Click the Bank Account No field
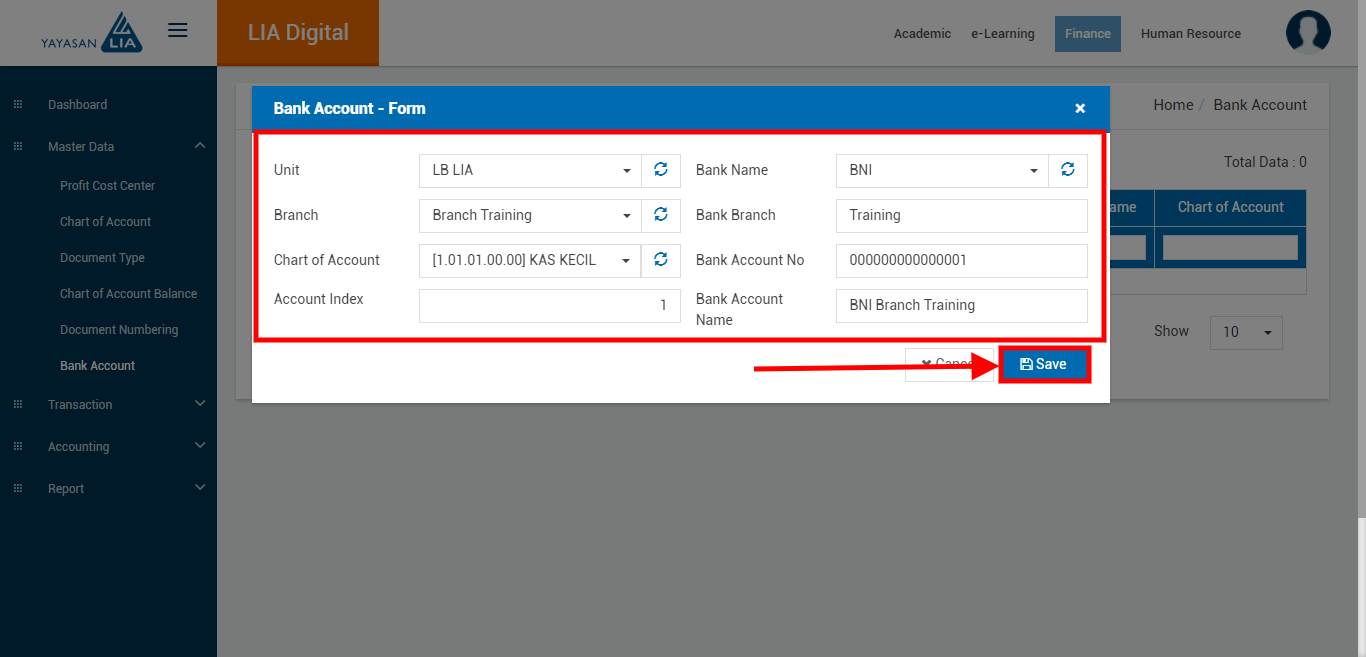Image resolution: width=1366 pixels, height=657 pixels. point(961,260)
